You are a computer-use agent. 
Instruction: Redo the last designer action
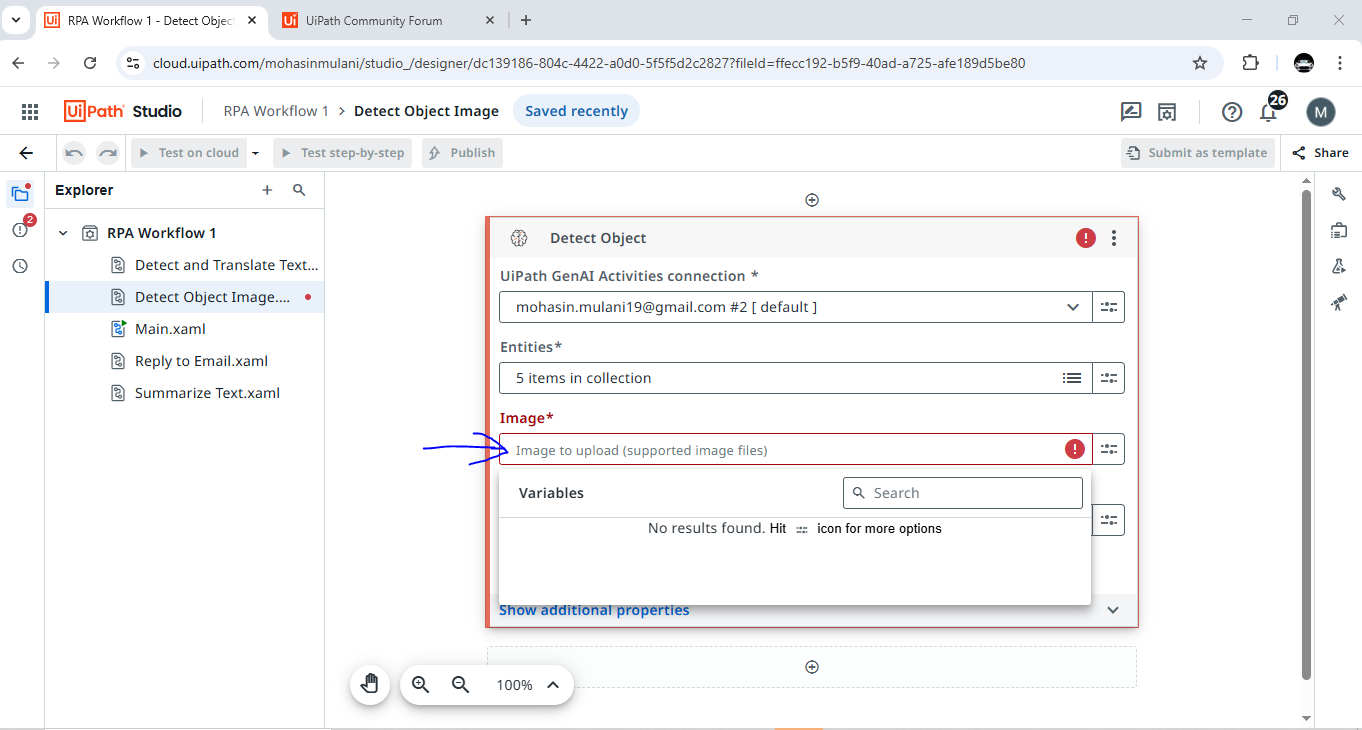point(108,153)
